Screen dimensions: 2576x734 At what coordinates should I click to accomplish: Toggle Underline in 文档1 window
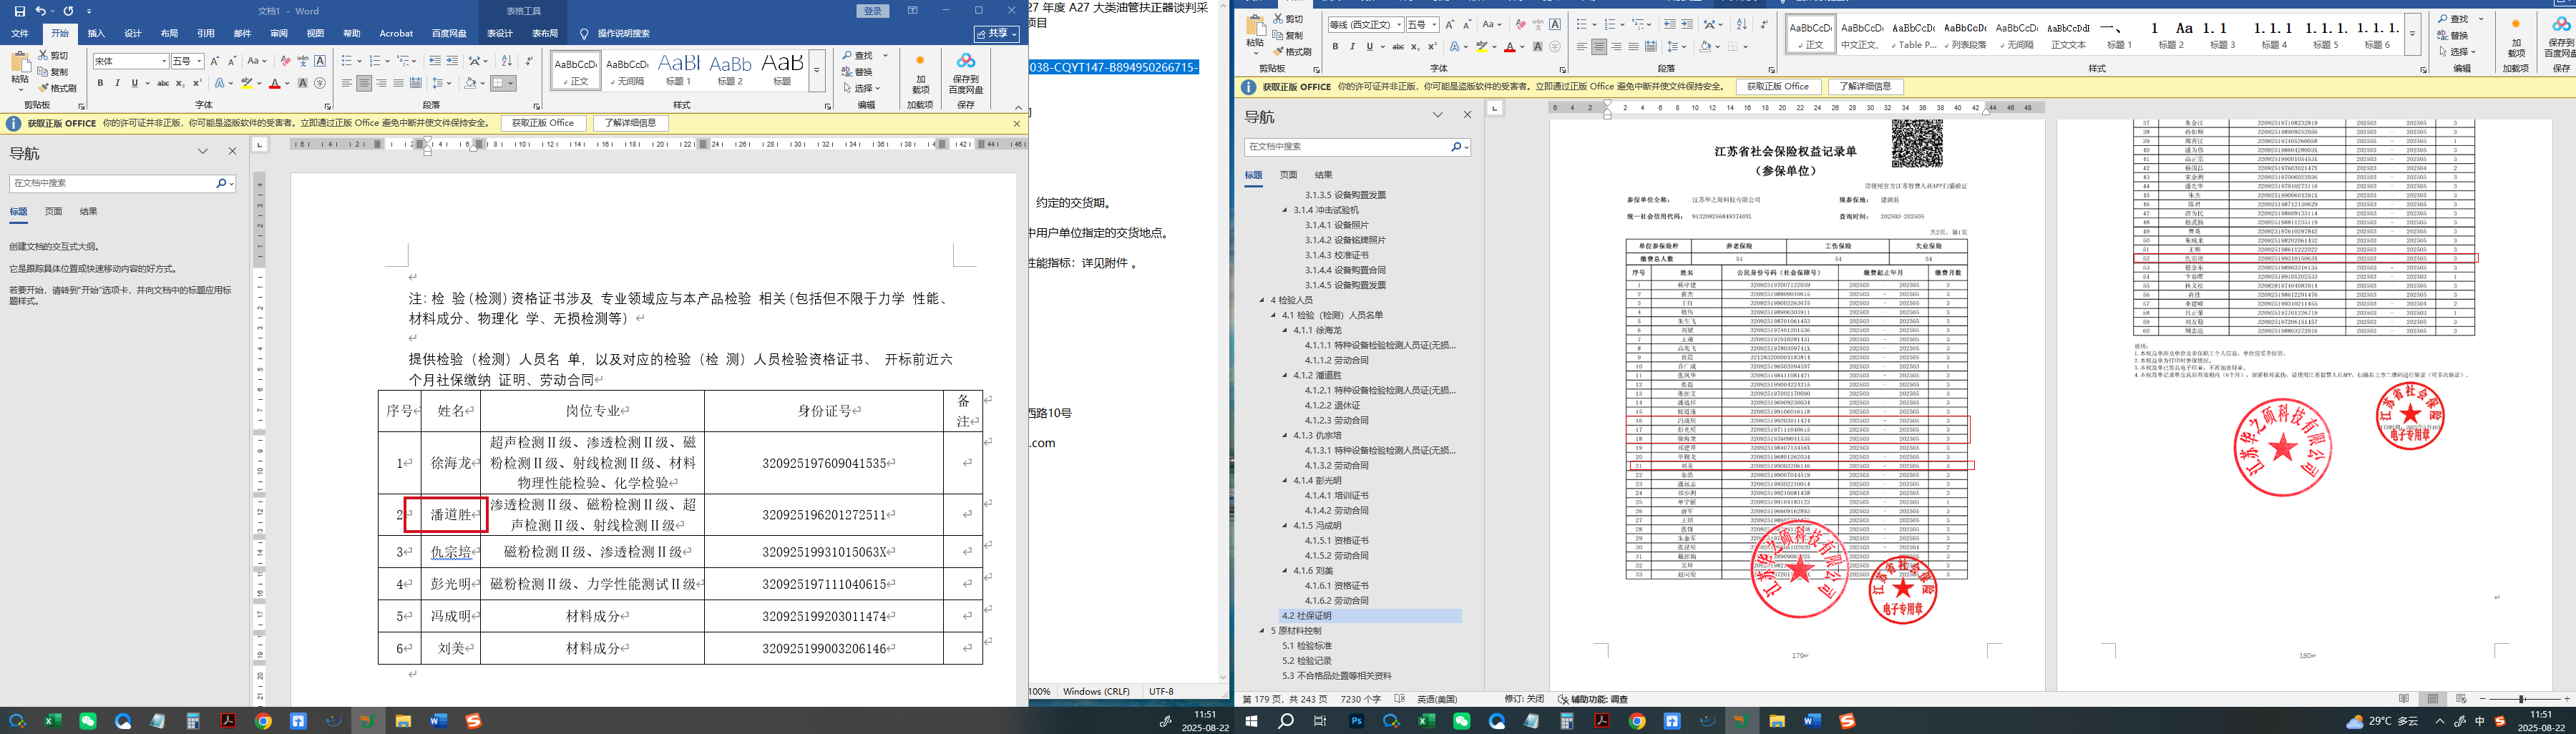pos(134,83)
